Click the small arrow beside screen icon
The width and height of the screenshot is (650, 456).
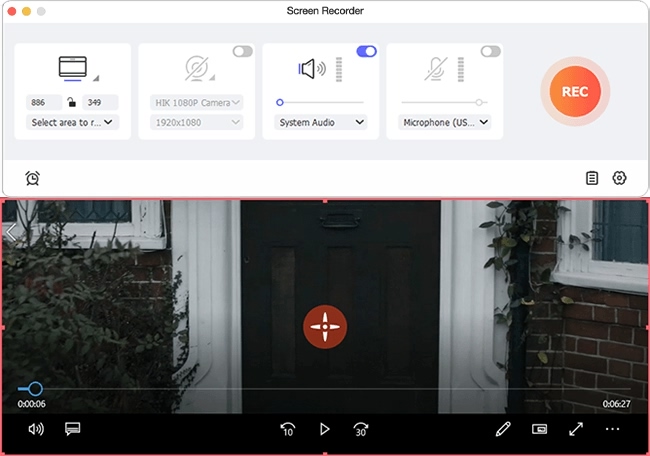click(x=96, y=78)
